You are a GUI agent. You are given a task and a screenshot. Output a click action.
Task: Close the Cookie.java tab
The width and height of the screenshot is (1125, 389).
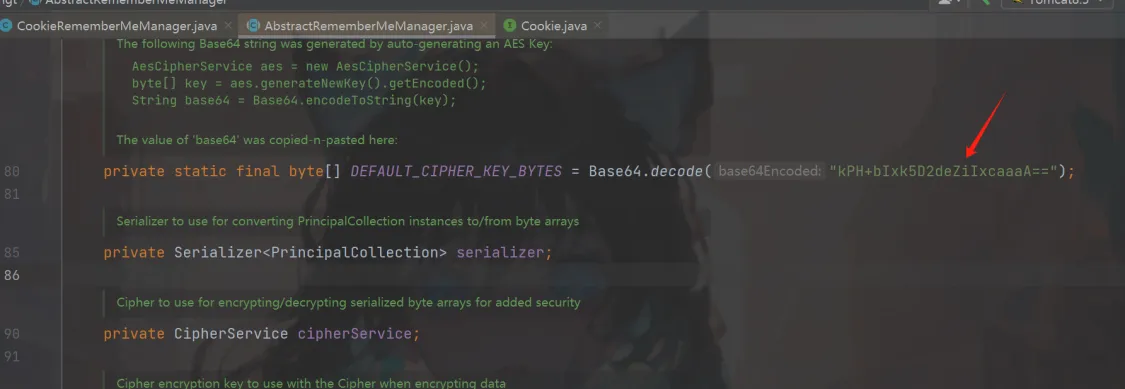[597, 26]
